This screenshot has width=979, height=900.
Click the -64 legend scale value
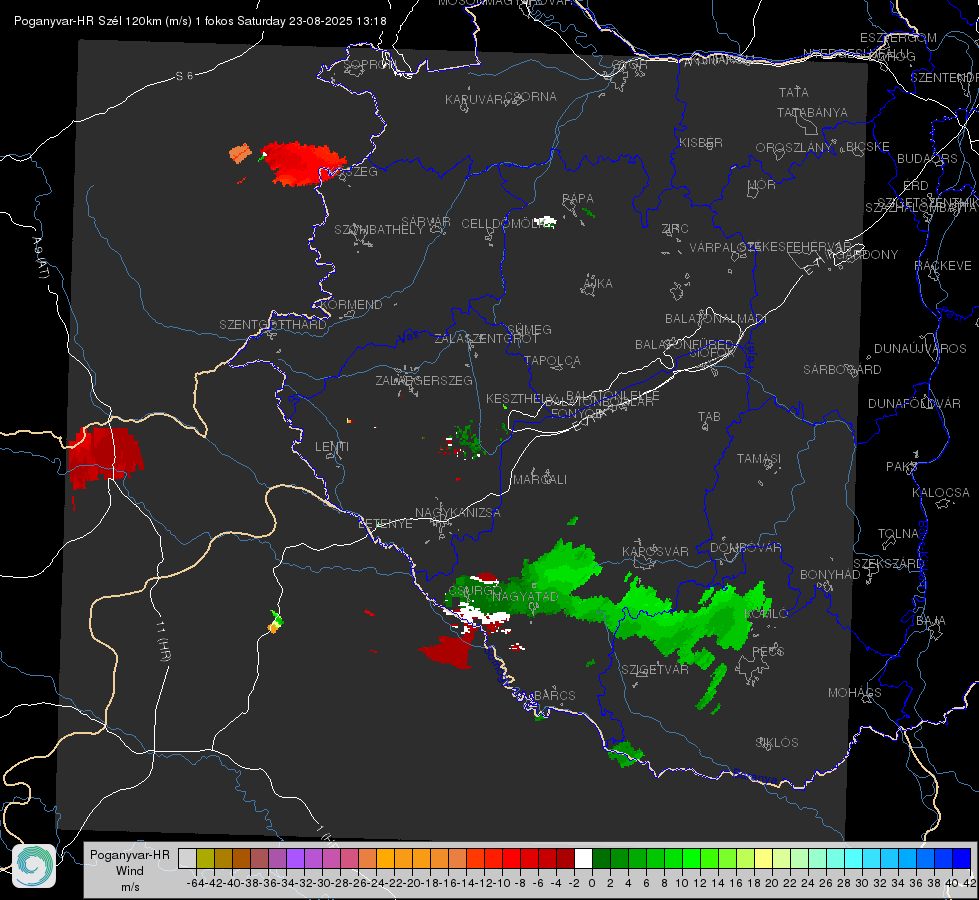click(195, 883)
